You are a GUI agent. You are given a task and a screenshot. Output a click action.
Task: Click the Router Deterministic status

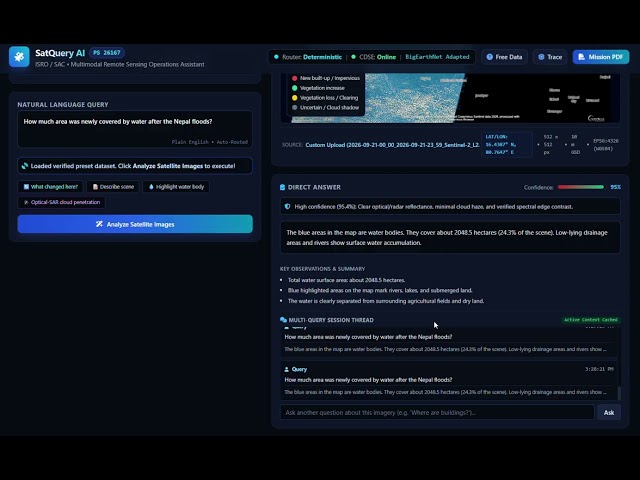coord(308,57)
